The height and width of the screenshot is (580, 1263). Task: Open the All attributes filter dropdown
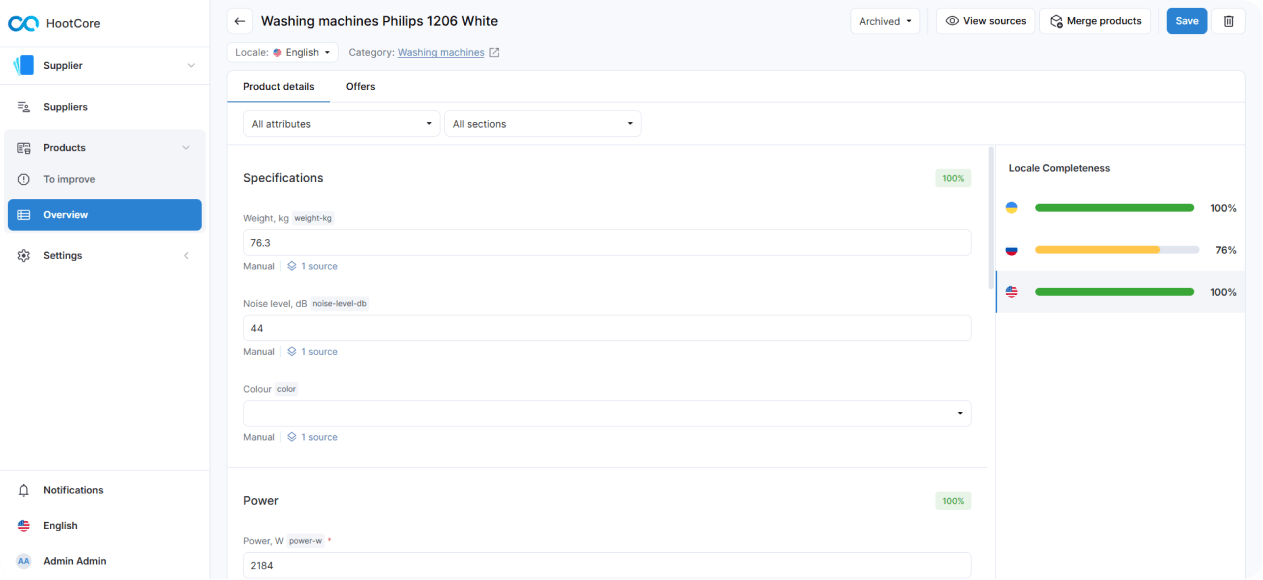(341, 124)
